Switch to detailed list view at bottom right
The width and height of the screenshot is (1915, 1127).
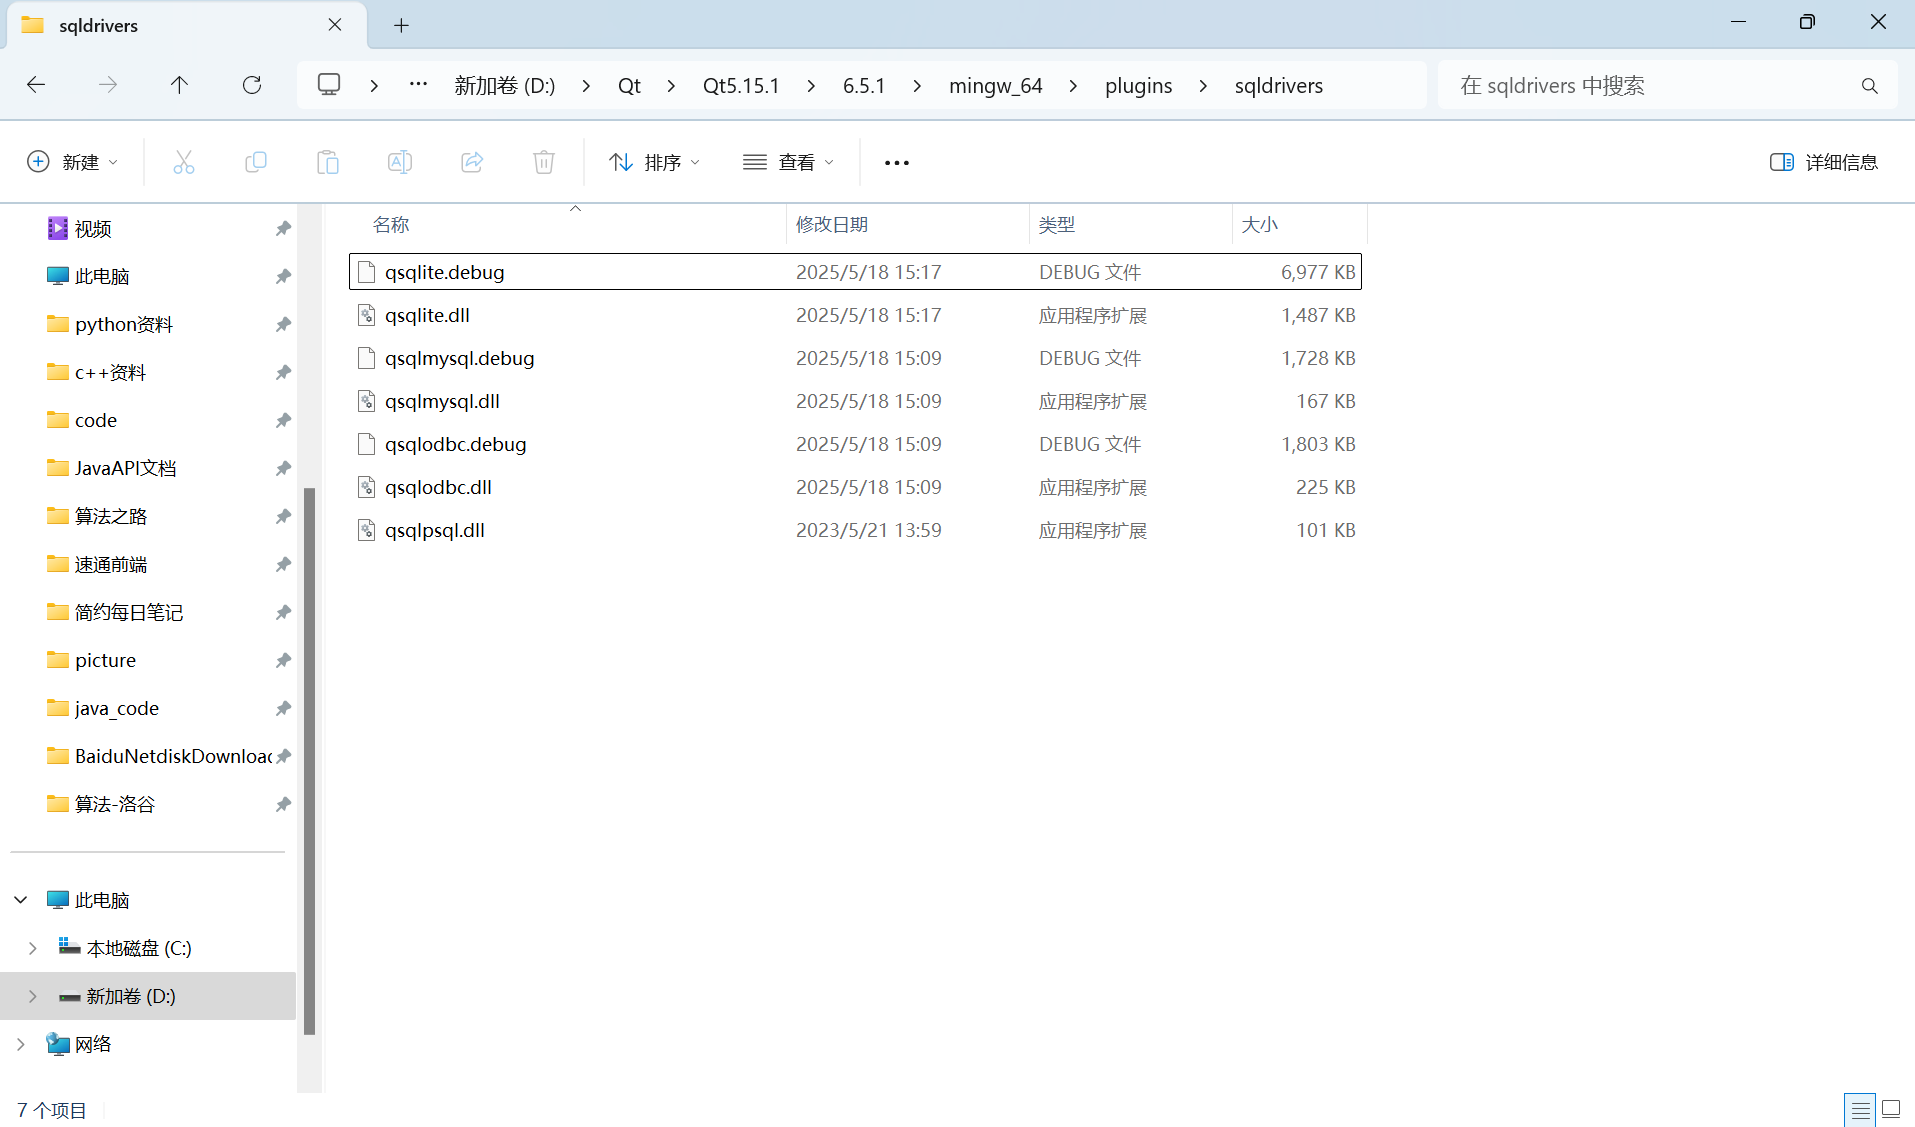(1860, 1109)
